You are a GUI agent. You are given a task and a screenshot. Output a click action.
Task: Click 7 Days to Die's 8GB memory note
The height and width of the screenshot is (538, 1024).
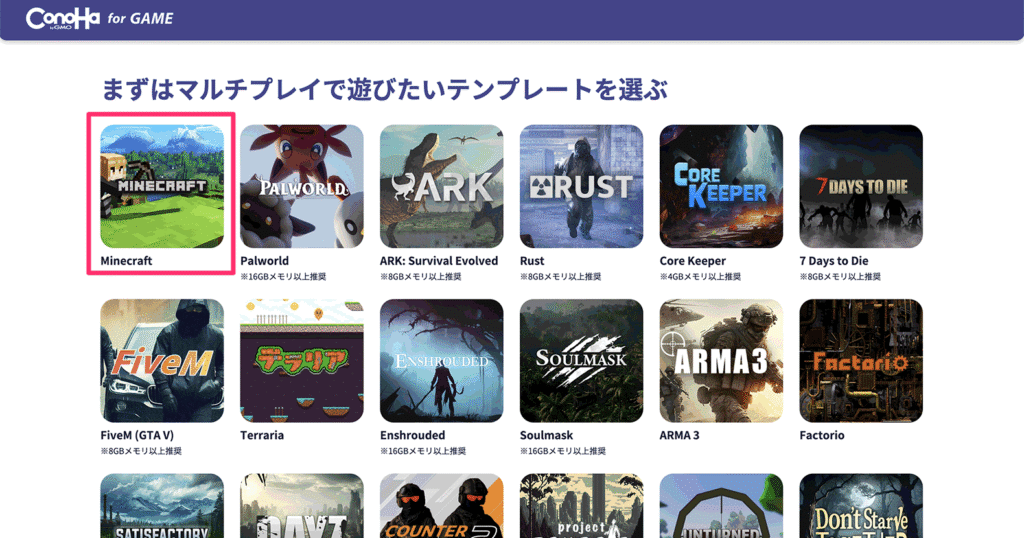(840, 277)
